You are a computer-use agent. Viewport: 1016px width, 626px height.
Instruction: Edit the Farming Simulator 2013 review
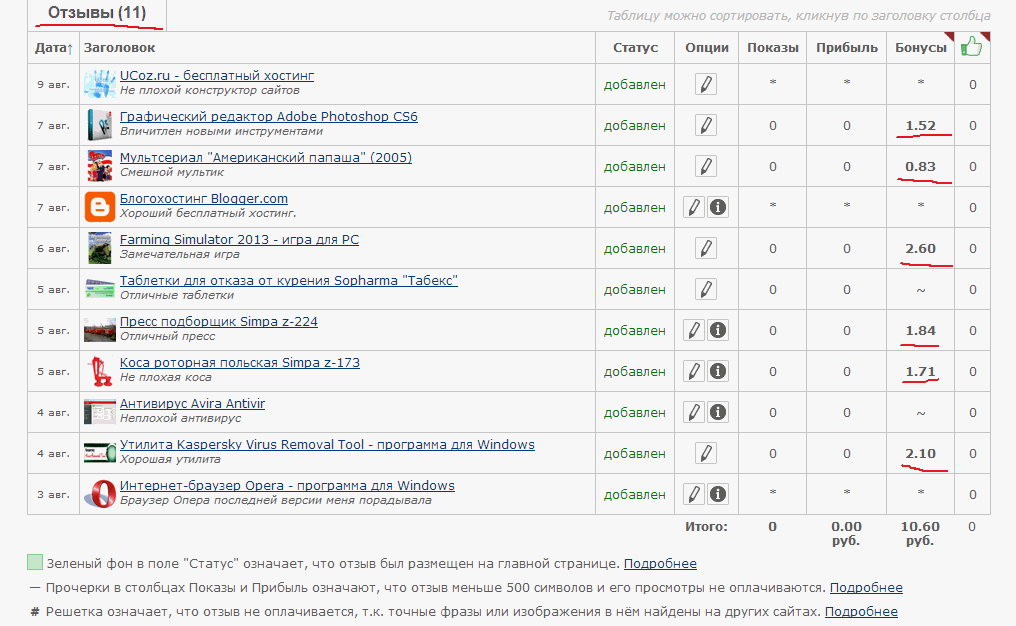706,248
